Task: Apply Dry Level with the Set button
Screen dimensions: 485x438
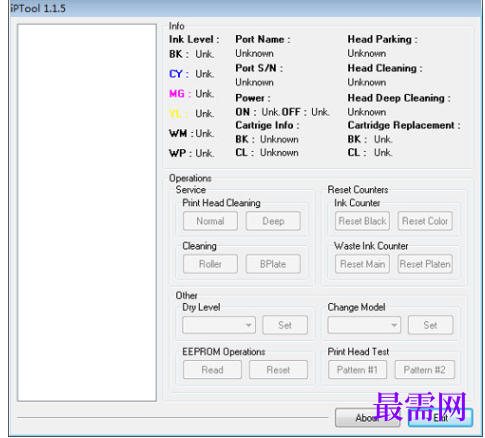Action: click(x=285, y=325)
